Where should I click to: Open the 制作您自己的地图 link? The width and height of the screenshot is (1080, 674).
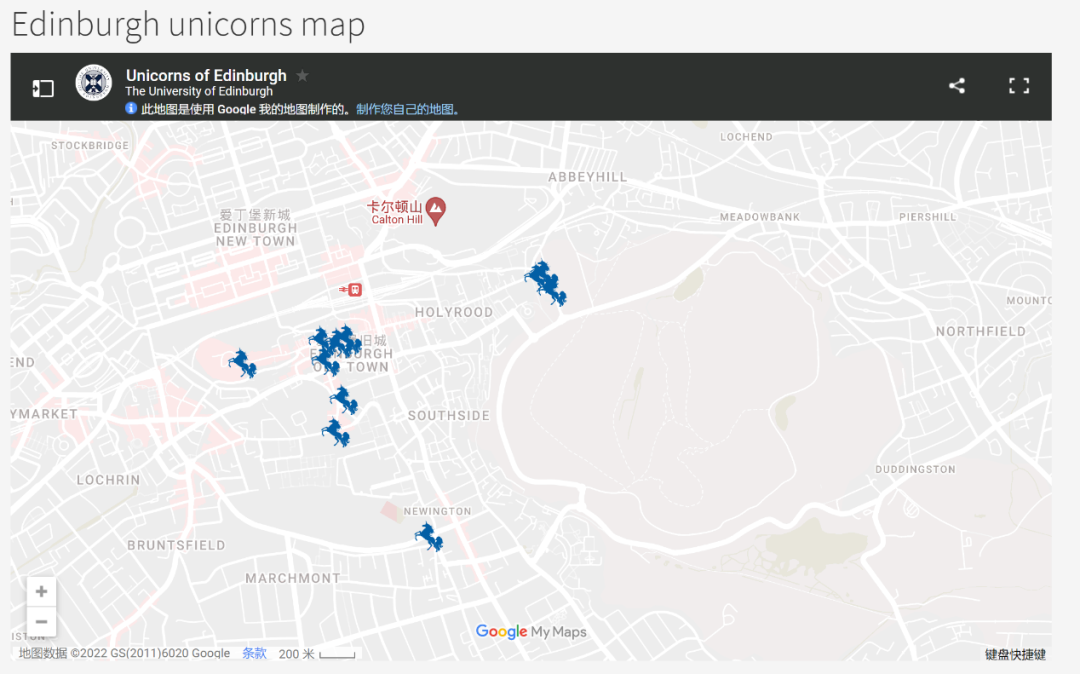coord(408,109)
